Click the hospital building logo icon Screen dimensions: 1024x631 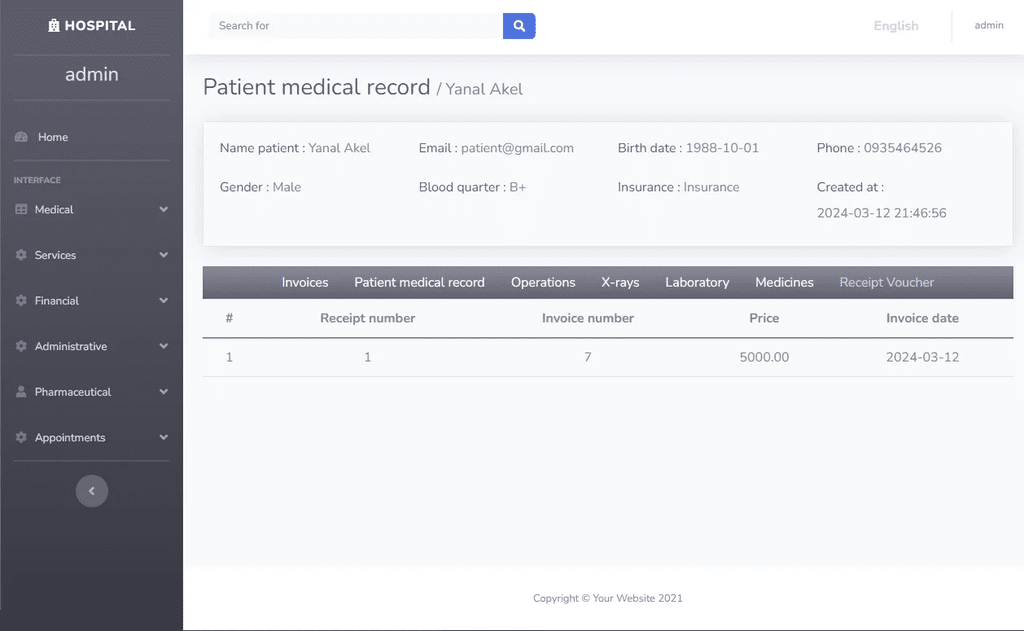[54, 25]
